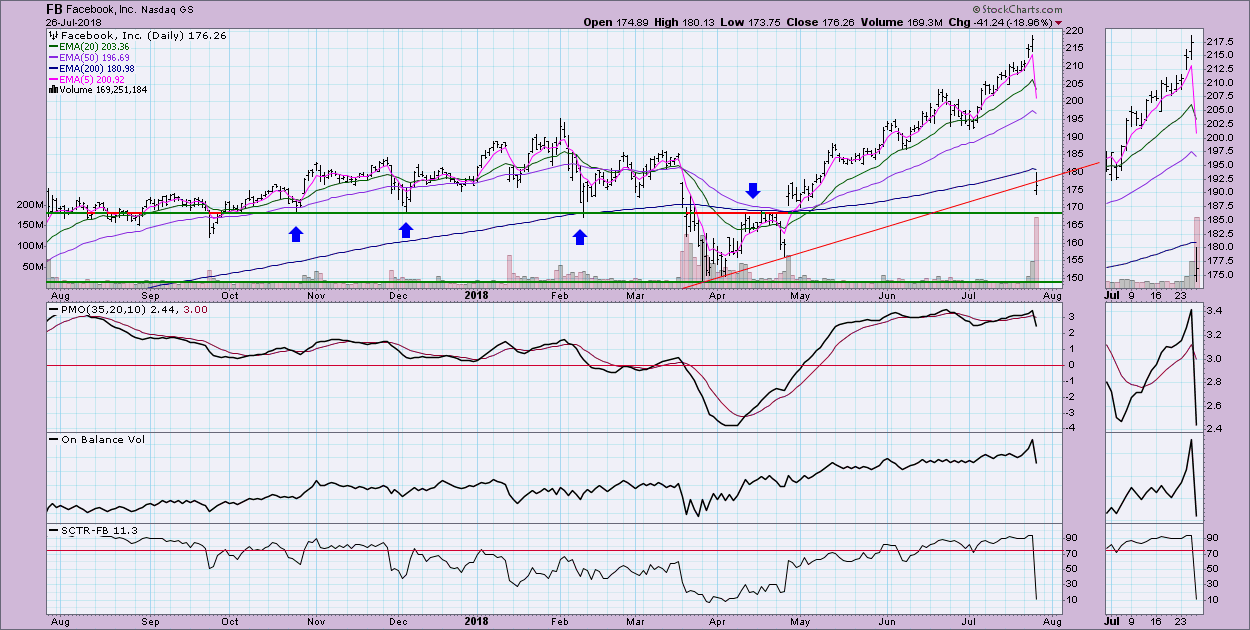The width and height of the screenshot is (1250, 630).
Task: Select the EMA(50) 196.69 legend entry
Action: coord(99,57)
